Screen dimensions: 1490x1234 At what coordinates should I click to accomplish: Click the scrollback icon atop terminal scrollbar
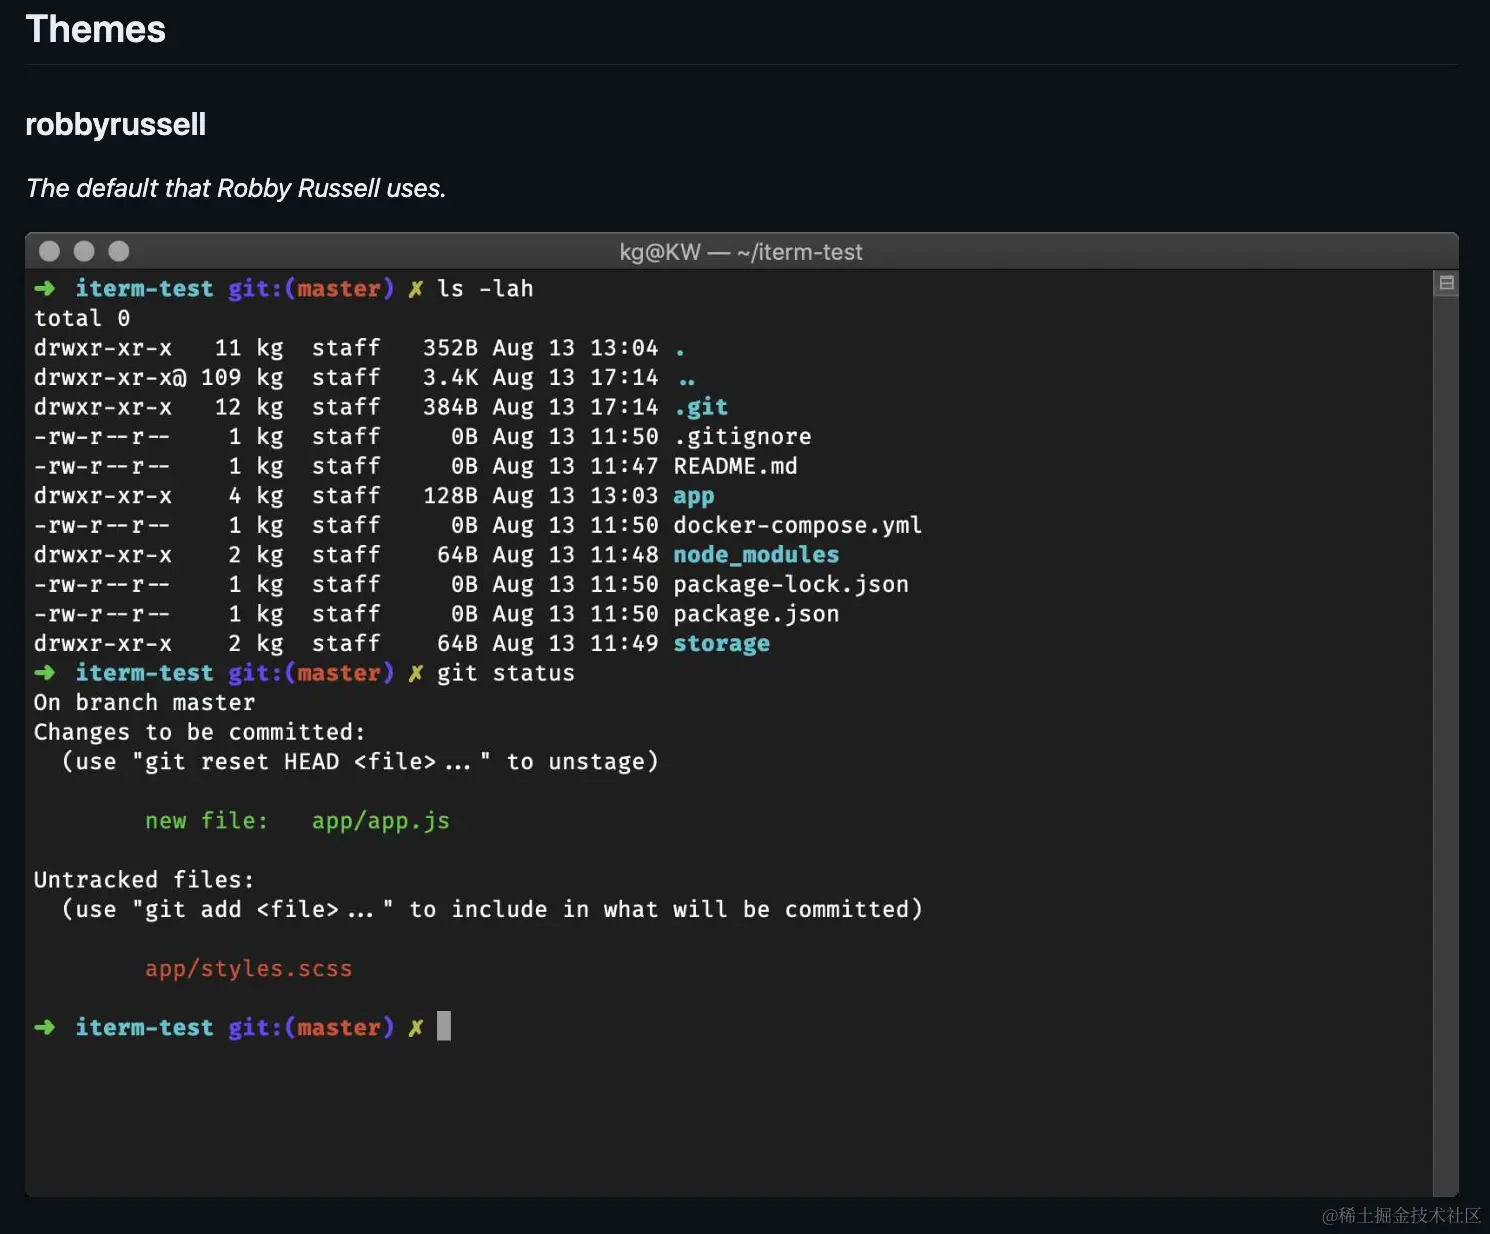pyautogui.click(x=1446, y=284)
